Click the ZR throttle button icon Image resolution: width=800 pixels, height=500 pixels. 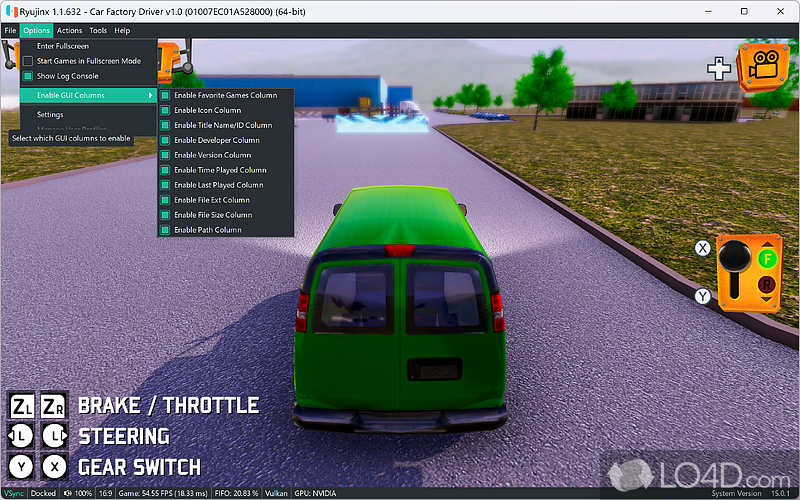click(x=54, y=406)
